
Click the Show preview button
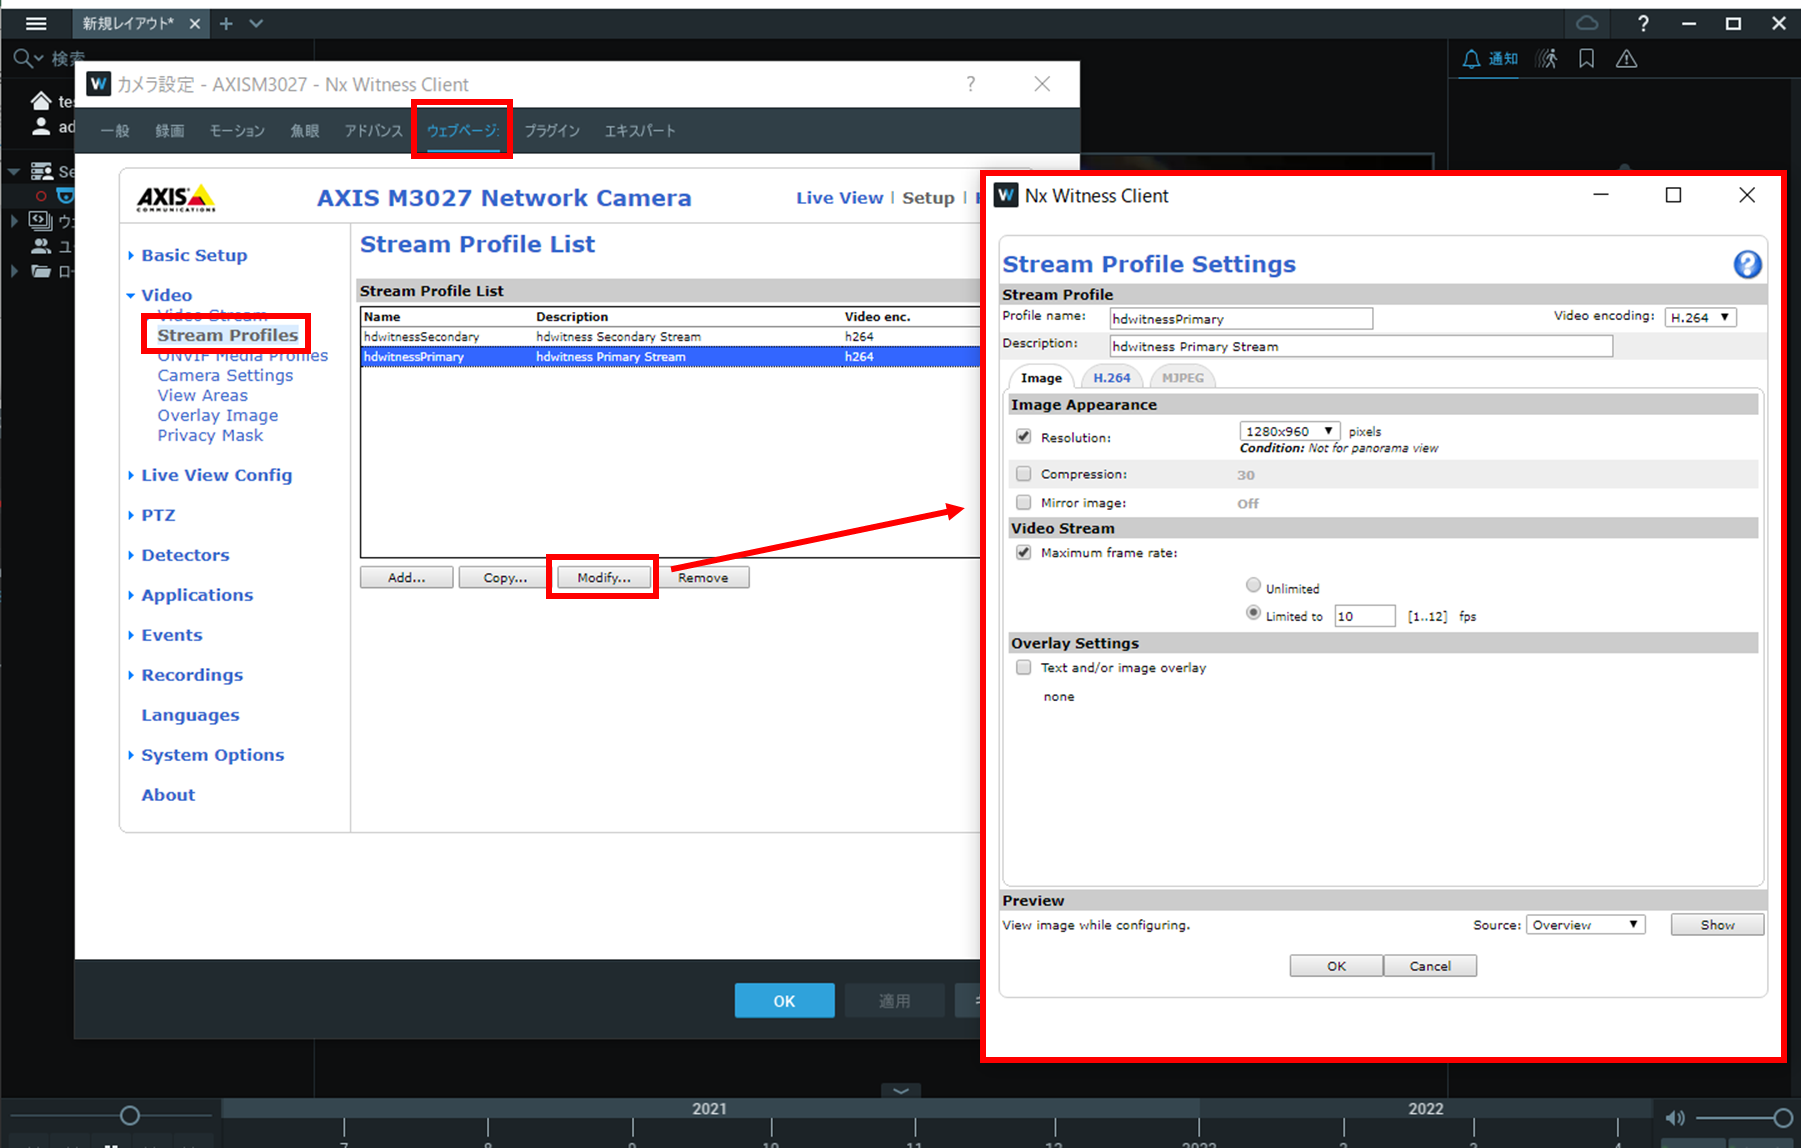[x=1717, y=925]
